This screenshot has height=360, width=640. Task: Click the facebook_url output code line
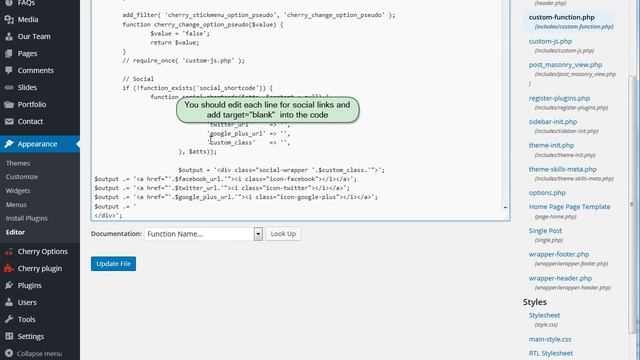(225, 179)
